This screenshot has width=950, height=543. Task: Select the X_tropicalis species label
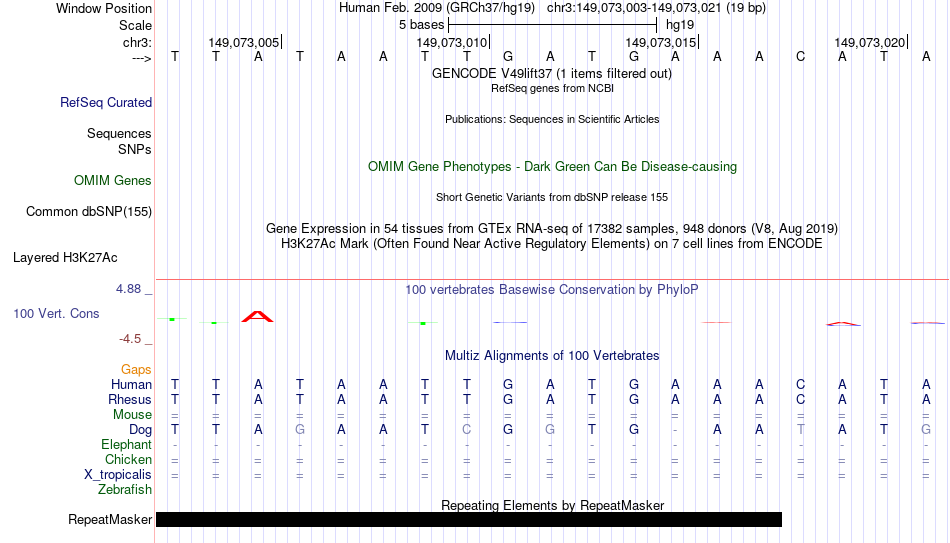click(118, 475)
